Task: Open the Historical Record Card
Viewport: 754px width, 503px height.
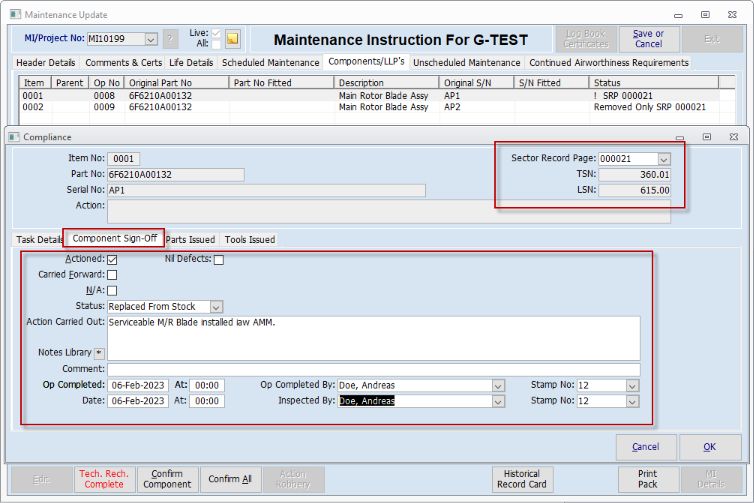Action: [x=522, y=479]
